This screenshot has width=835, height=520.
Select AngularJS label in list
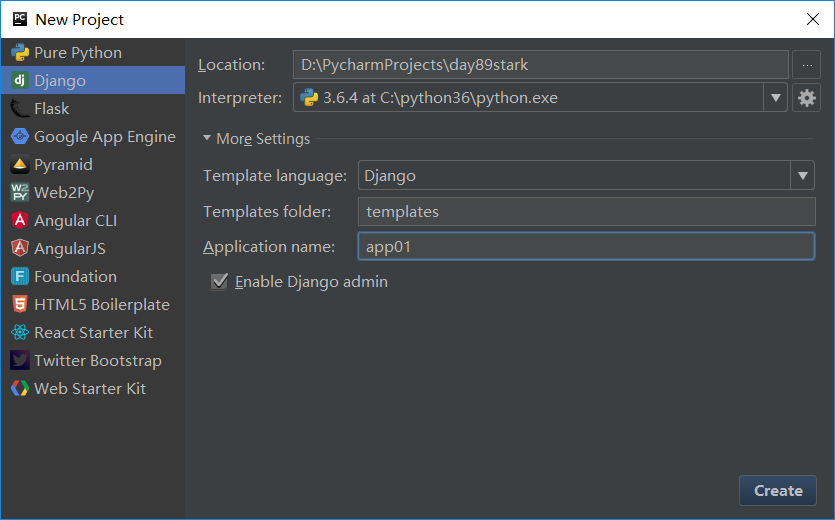coord(70,248)
